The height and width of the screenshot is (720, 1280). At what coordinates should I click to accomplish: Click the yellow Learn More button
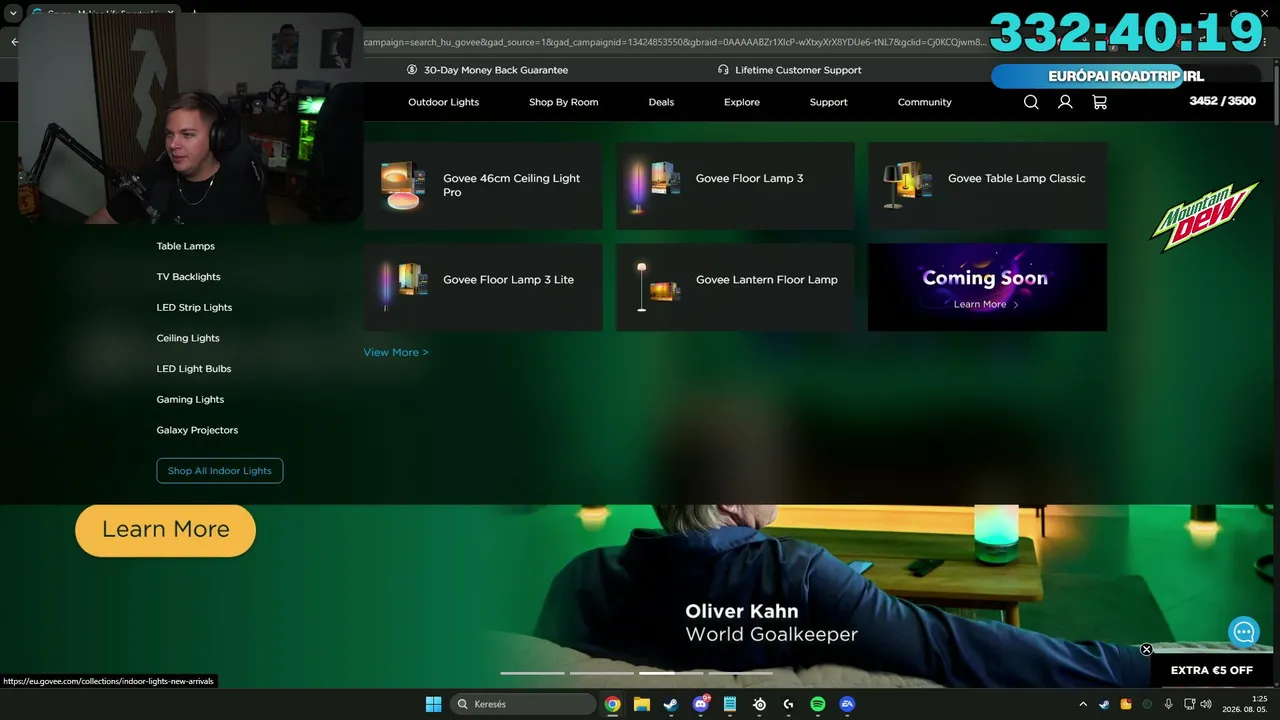(165, 530)
